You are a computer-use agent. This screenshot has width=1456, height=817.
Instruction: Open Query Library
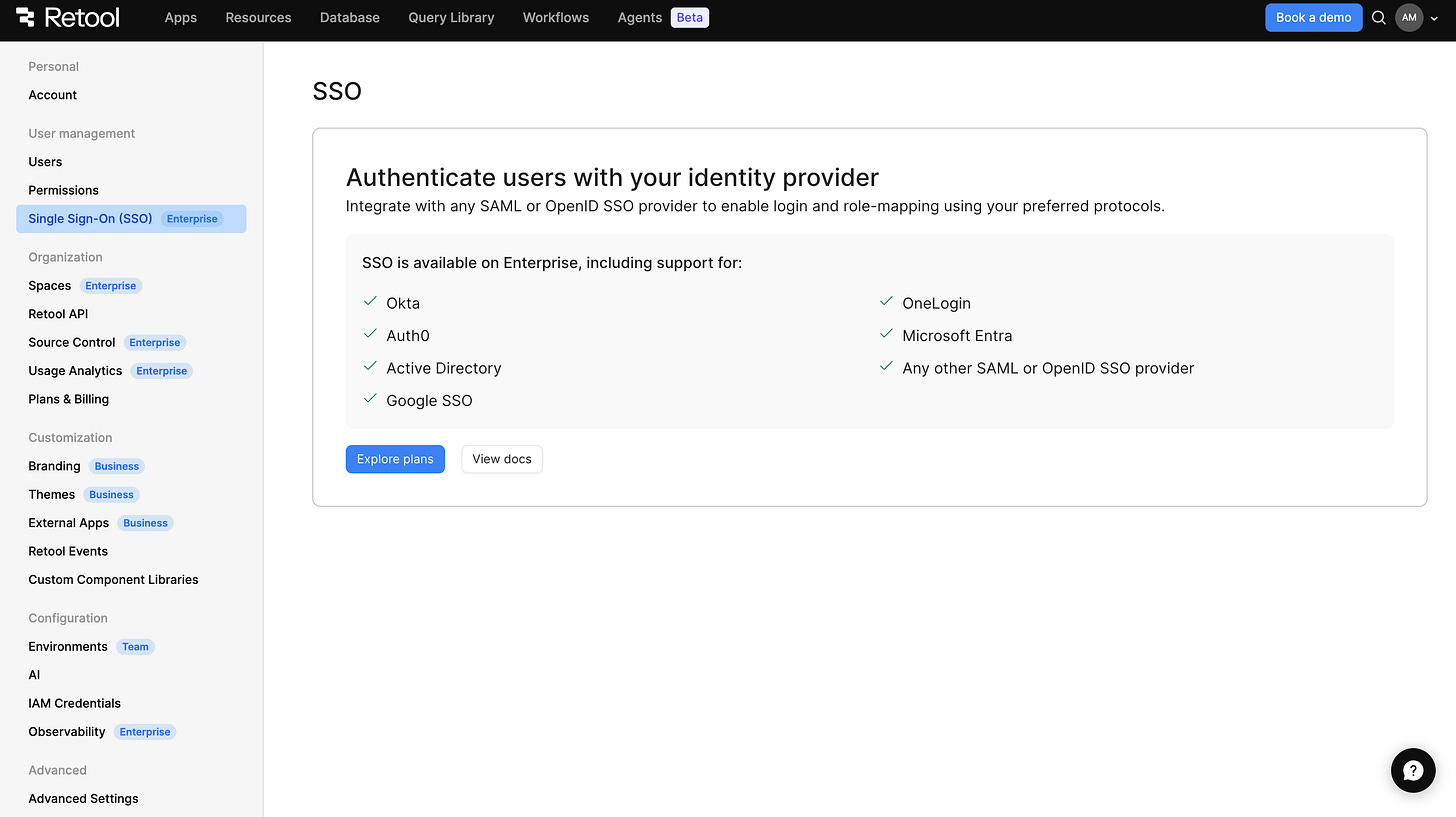point(451,17)
